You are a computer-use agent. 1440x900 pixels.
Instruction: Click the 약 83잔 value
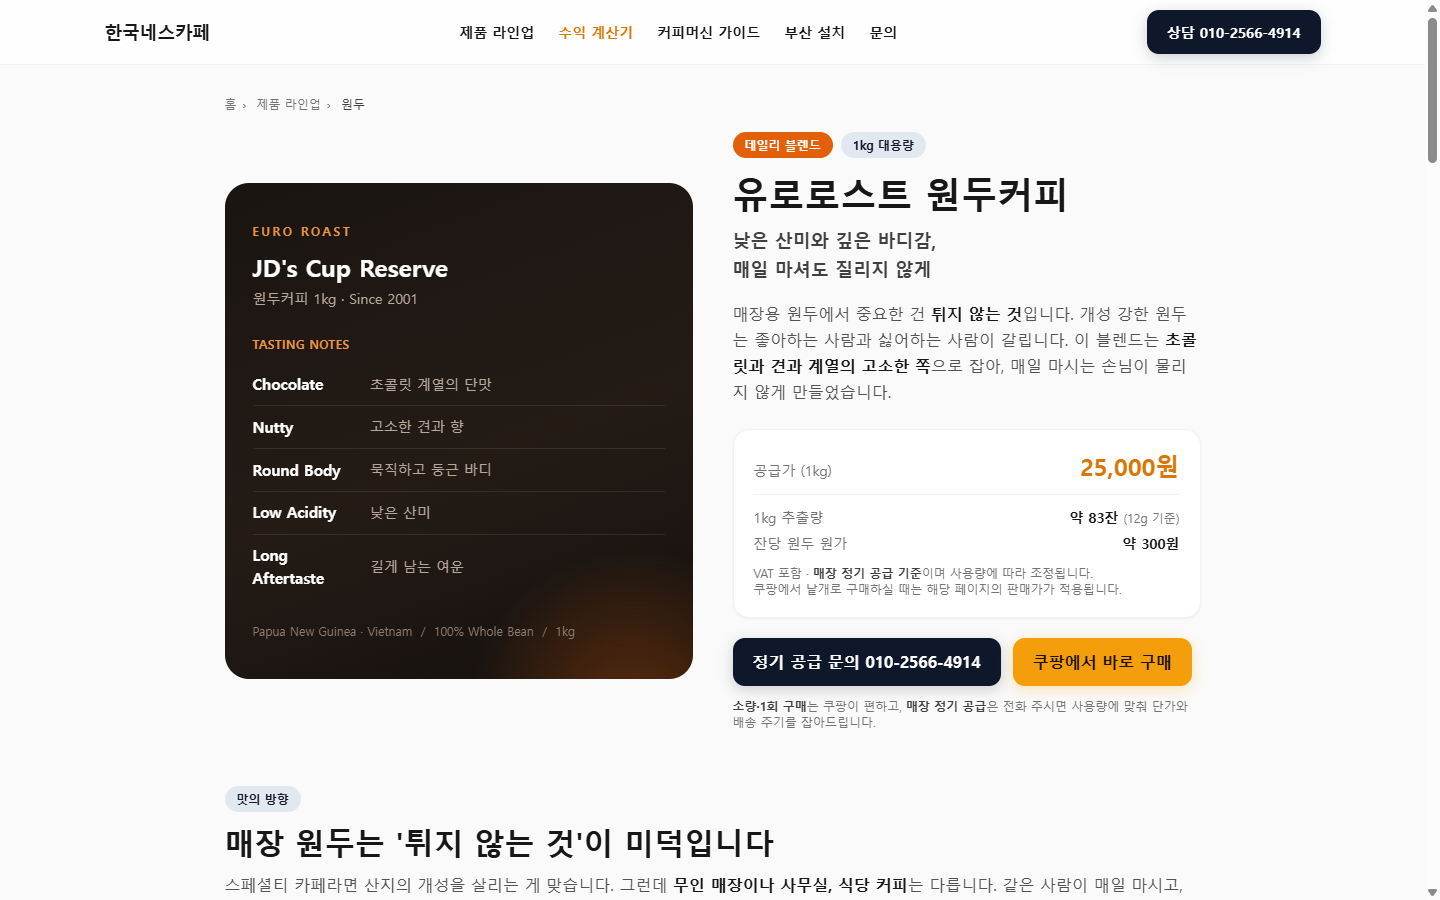[x=1094, y=518]
